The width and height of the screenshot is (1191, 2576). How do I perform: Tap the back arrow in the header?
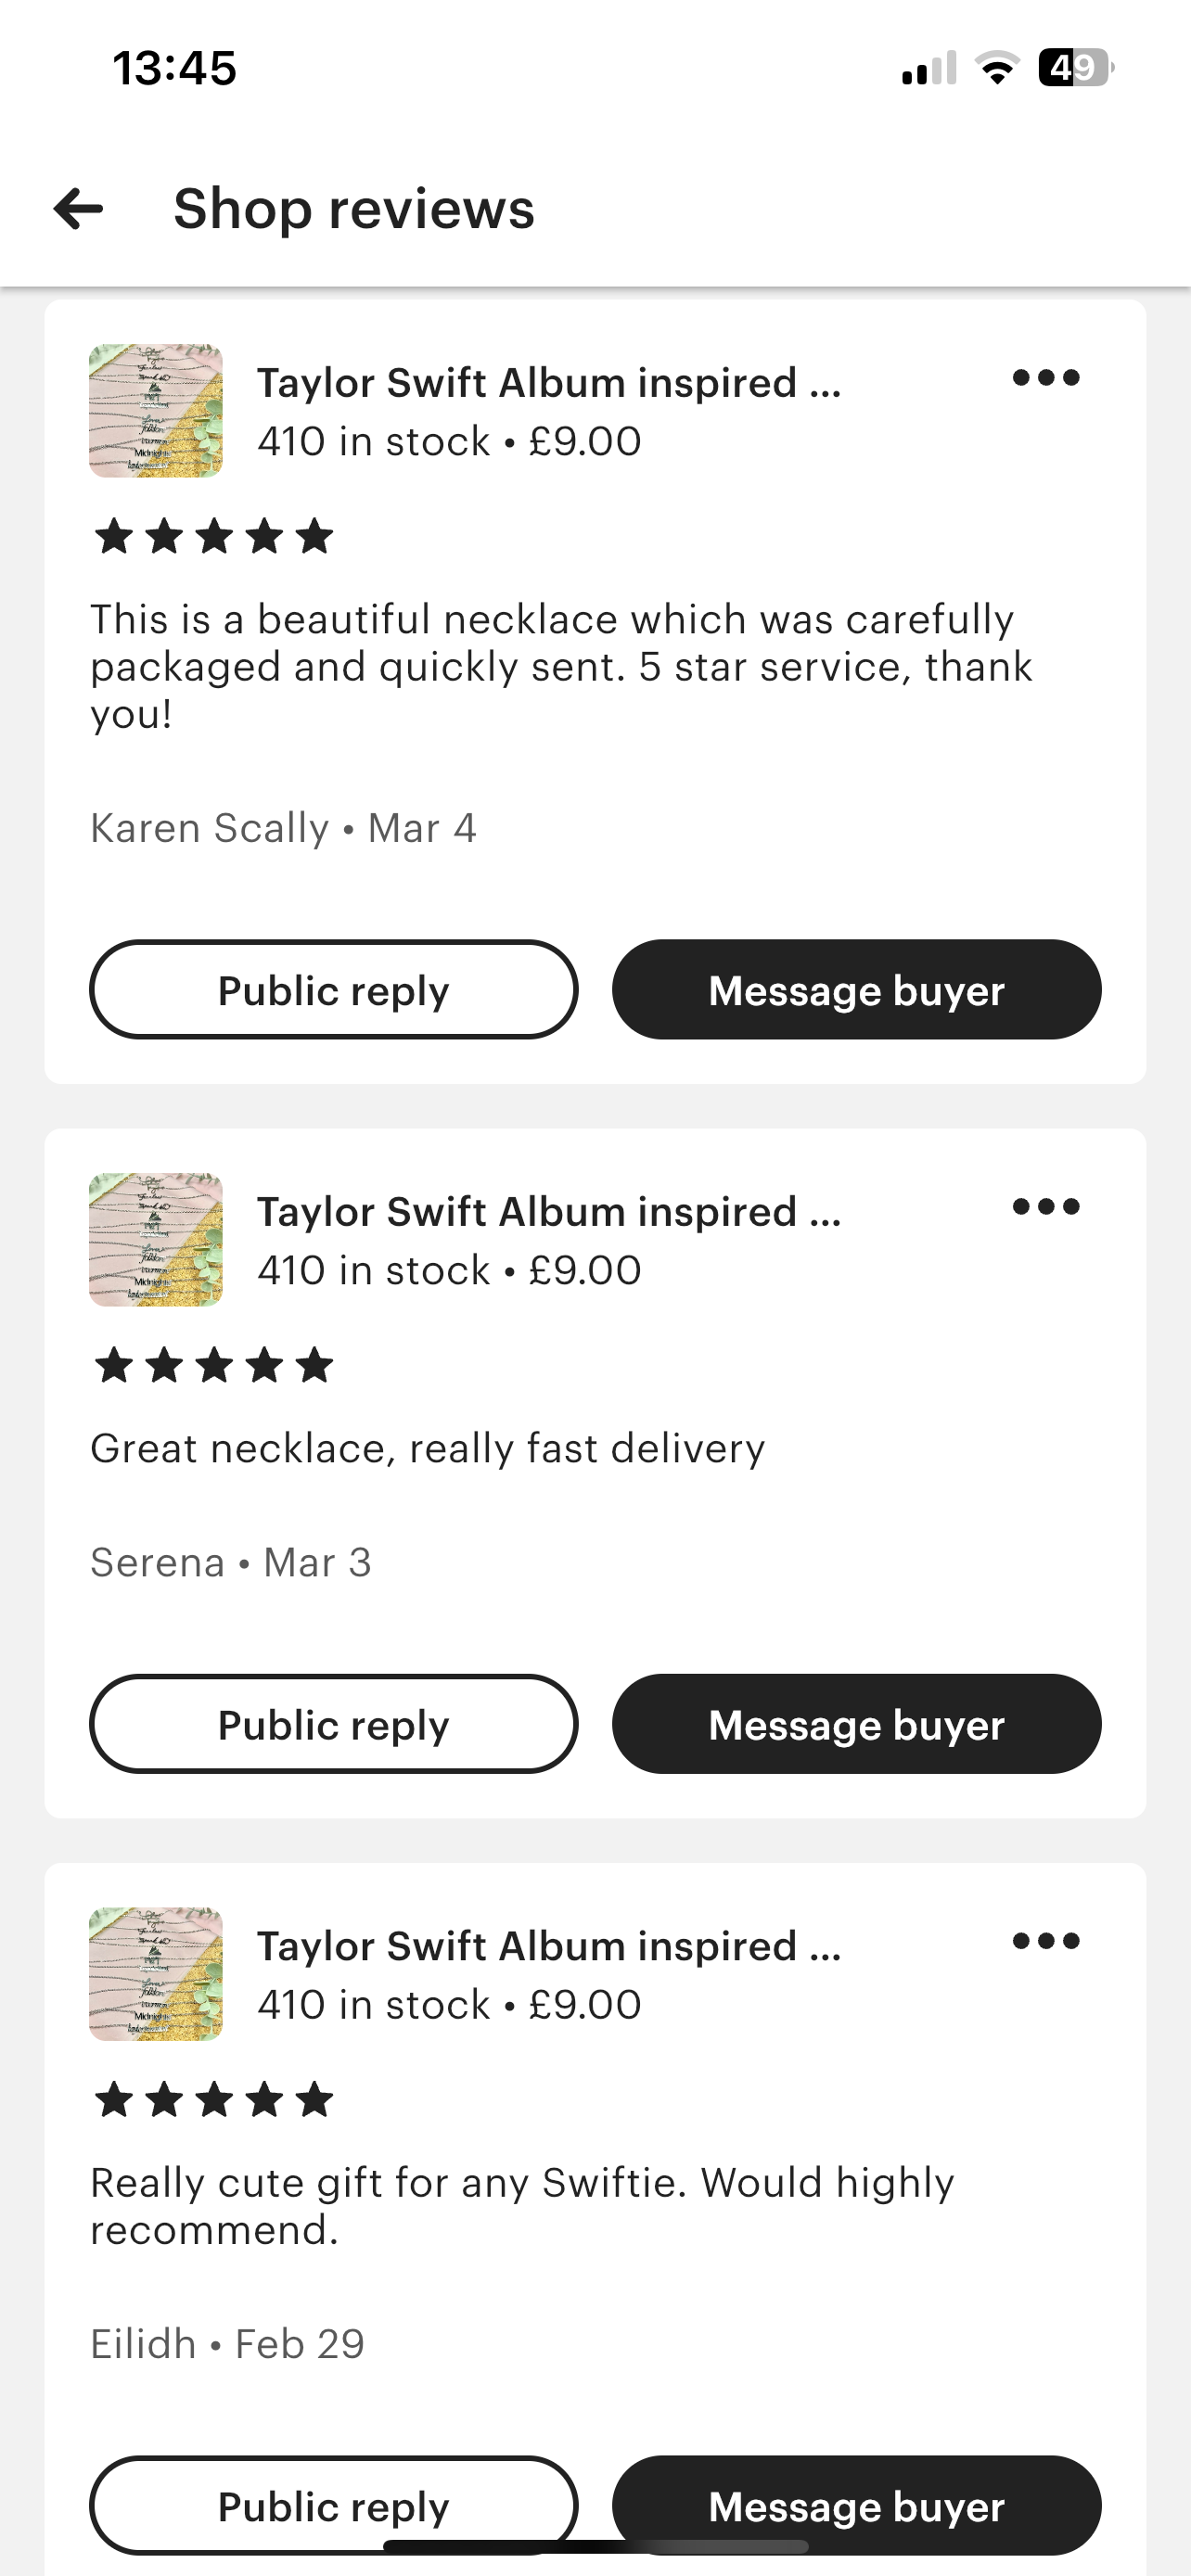[78, 209]
